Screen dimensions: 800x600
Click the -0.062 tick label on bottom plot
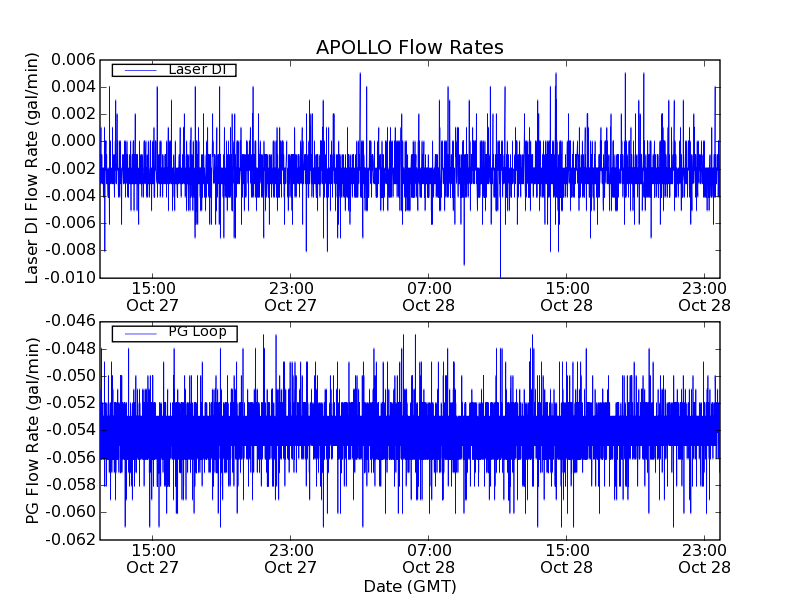pyautogui.click(x=71, y=539)
